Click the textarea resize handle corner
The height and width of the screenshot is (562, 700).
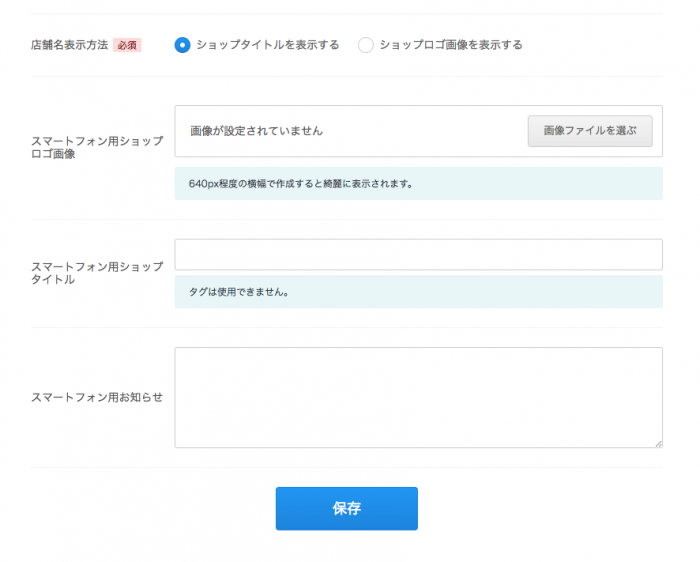tap(658, 444)
